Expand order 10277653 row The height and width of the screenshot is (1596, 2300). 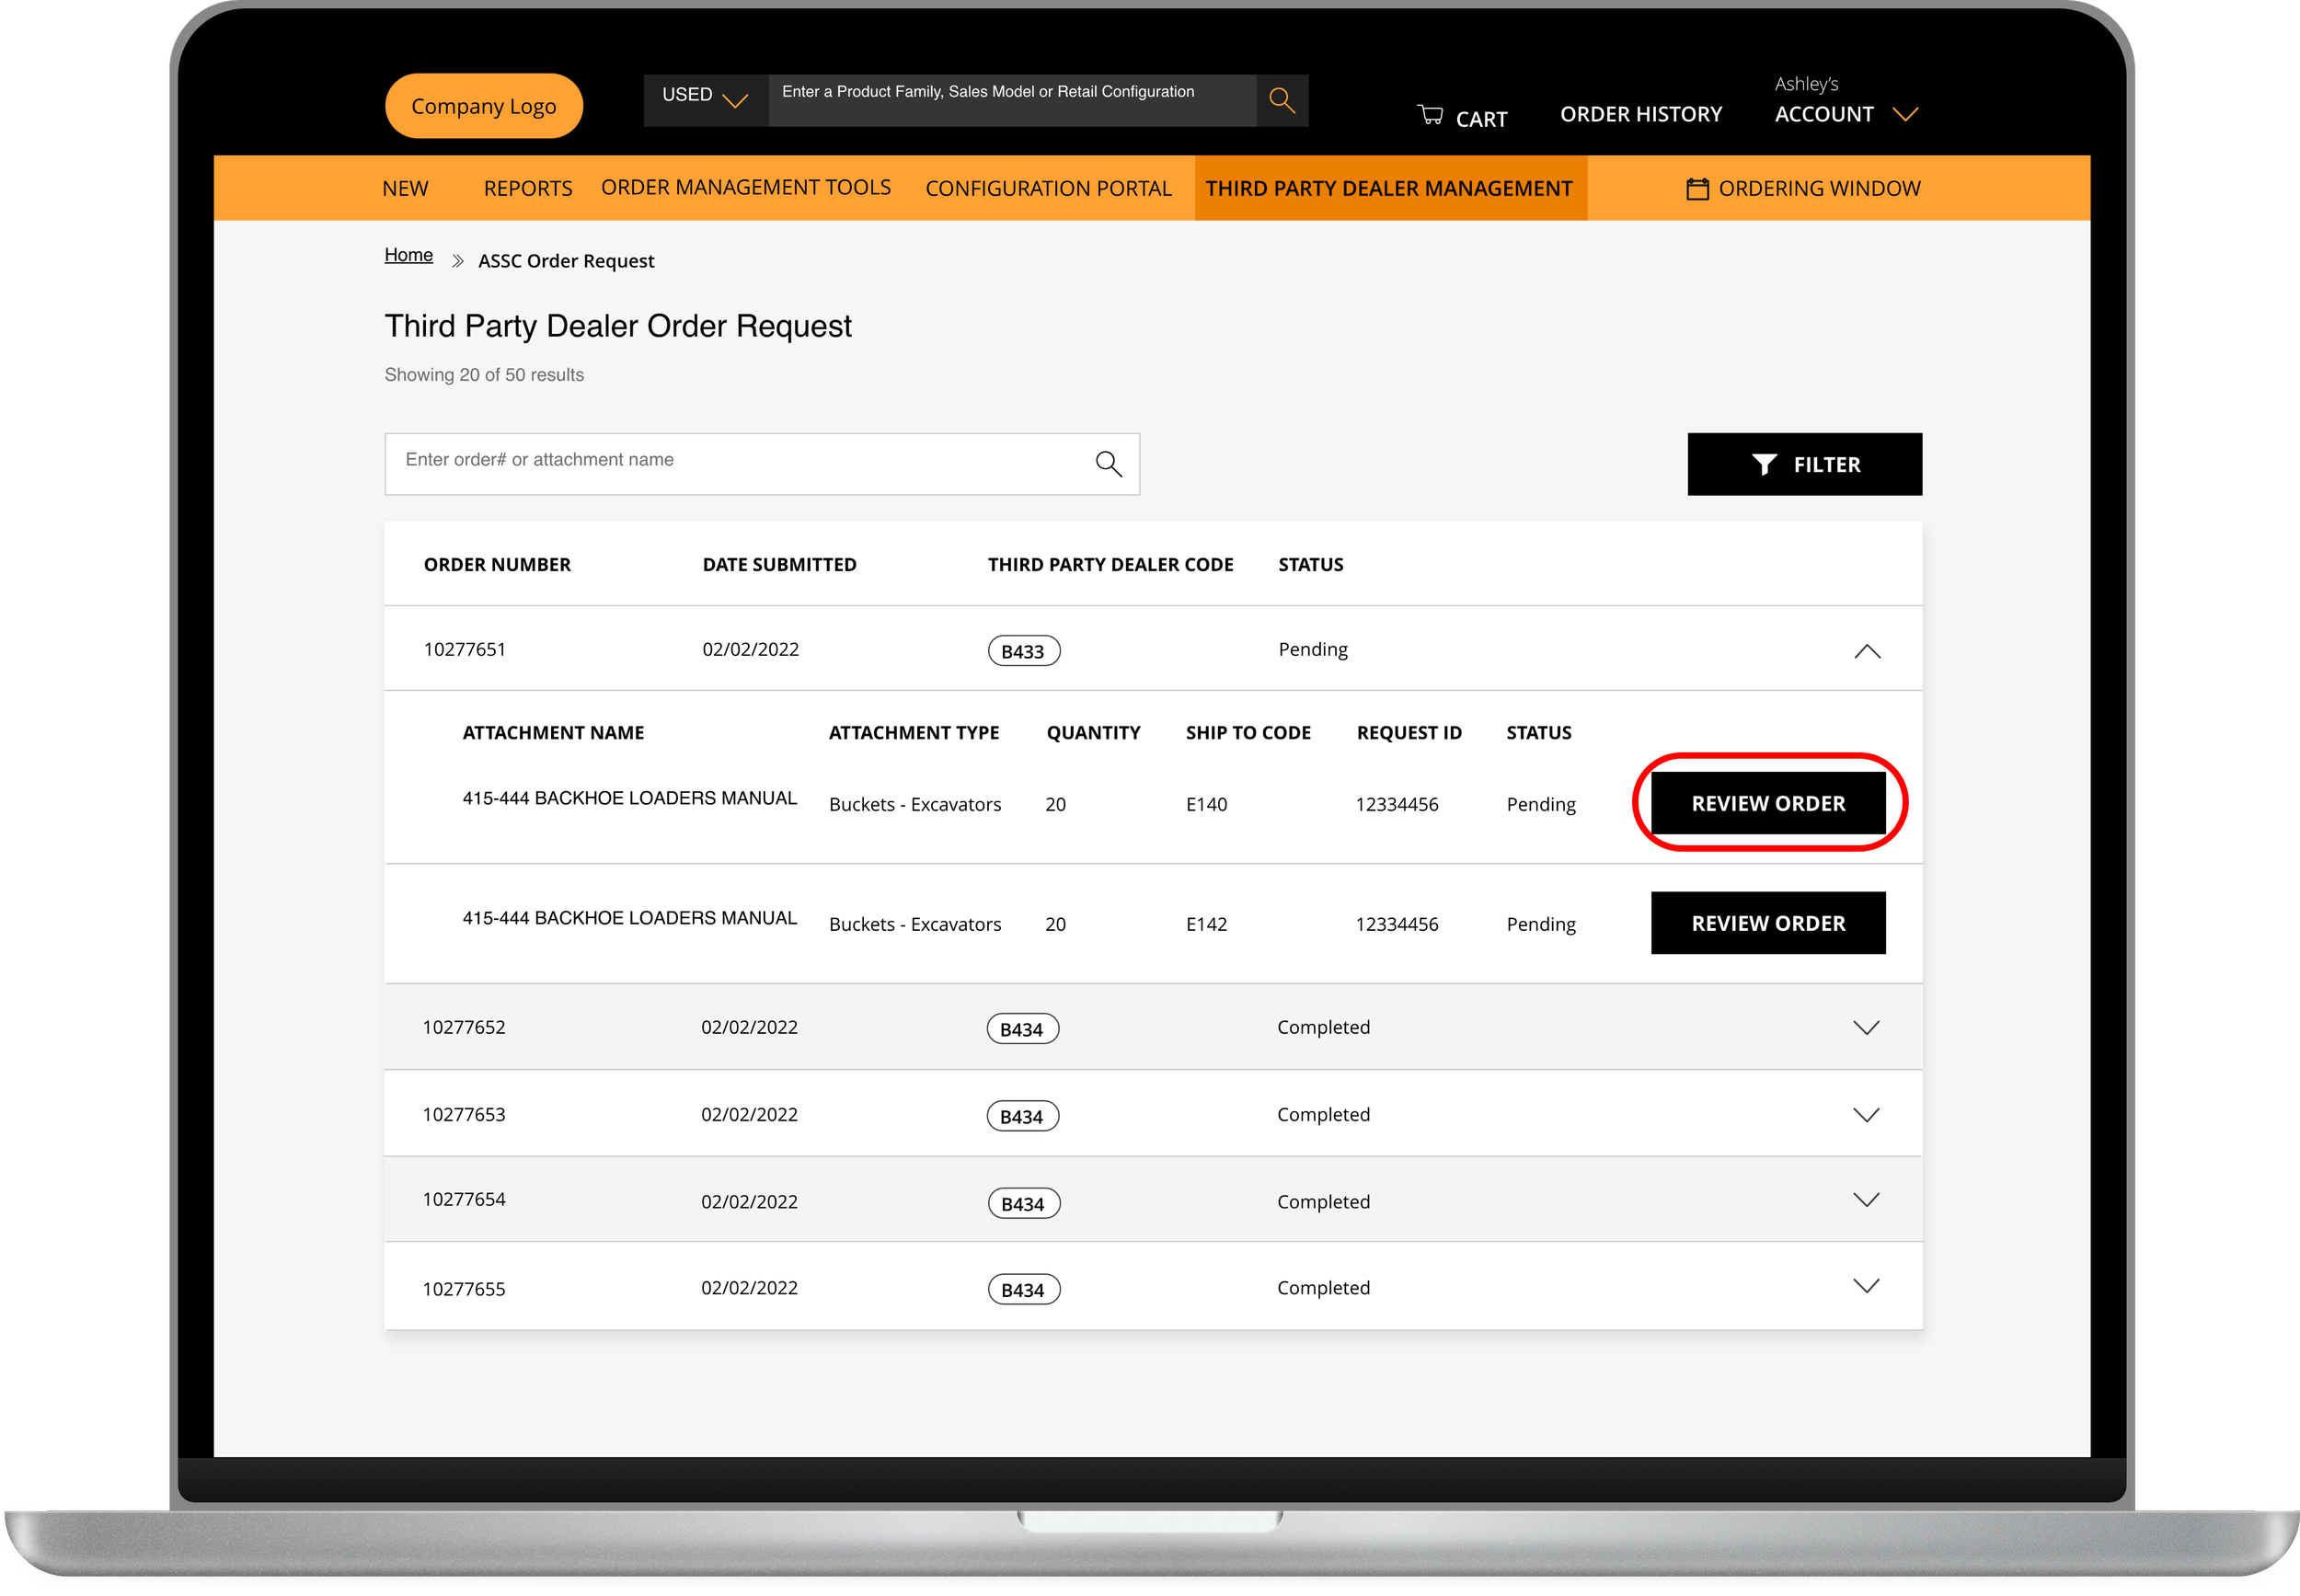tap(1865, 1114)
